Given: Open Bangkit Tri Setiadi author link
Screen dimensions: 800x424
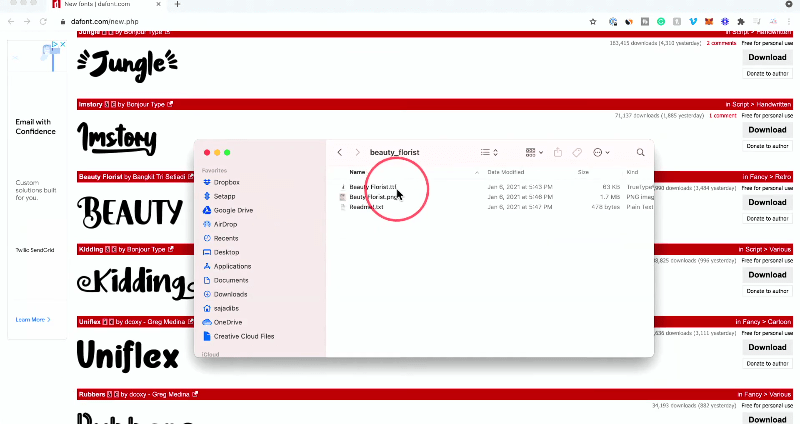Looking at the screenshot, I should pos(159,177).
